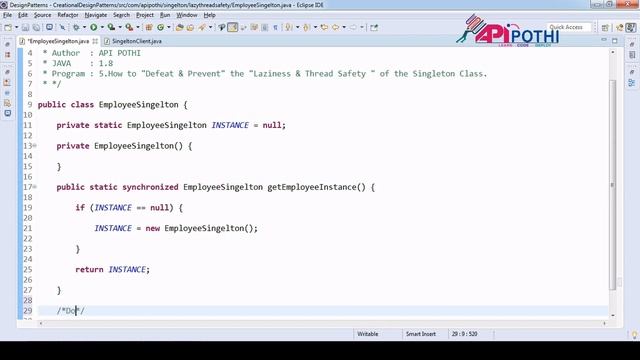Click the Back navigation arrow icon
This screenshot has height=360, width=640.
tap(336, 27)
